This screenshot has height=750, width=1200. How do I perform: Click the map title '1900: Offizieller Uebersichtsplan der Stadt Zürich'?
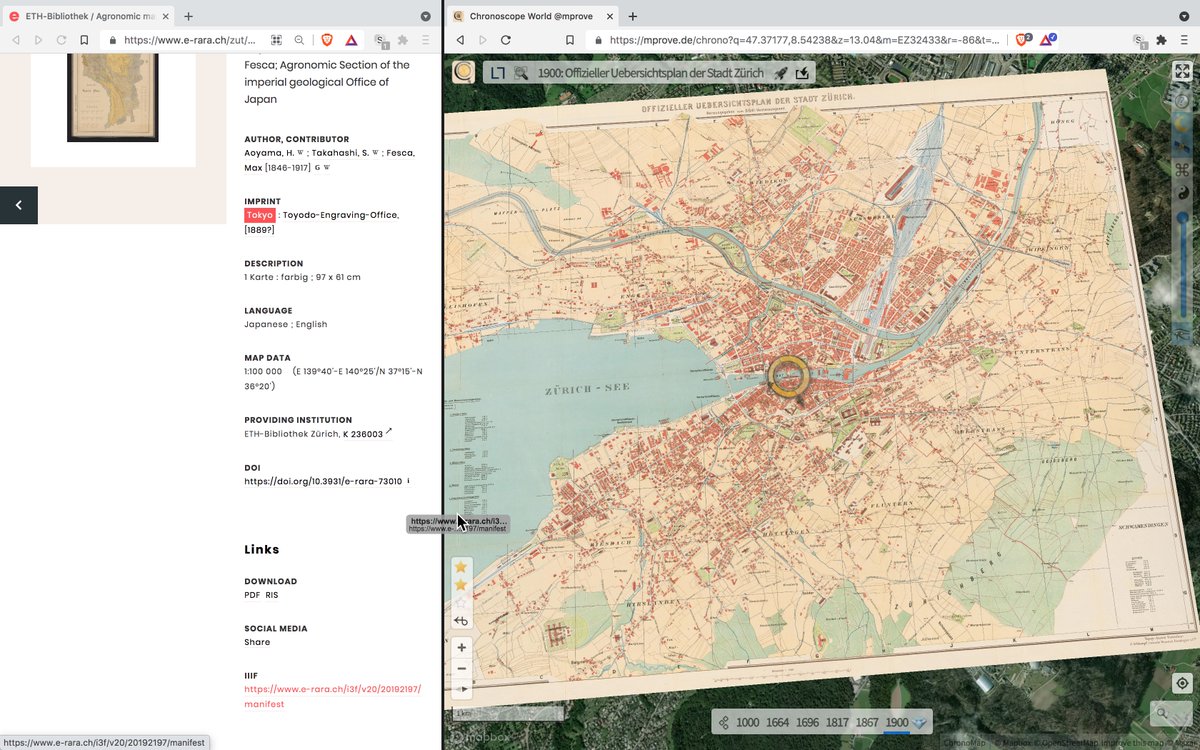point(651,73)
